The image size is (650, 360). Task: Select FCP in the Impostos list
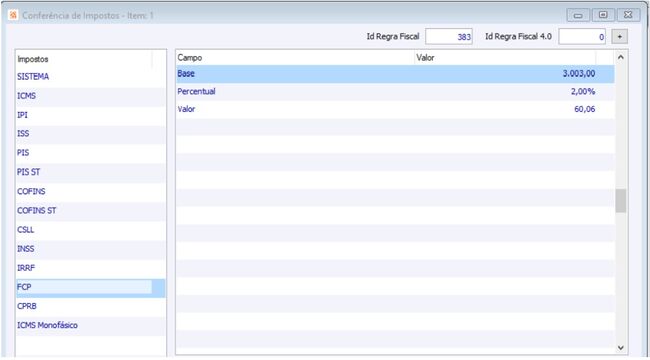click(90, 287)
